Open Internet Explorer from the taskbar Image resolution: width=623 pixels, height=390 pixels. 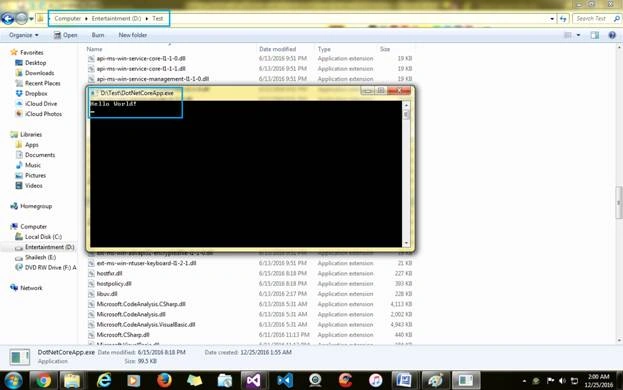point(103,380)
